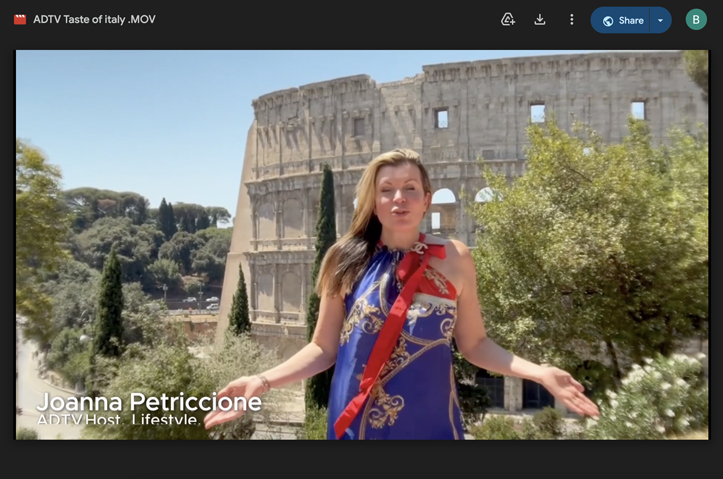
Task: Click the video preview to play
Action: coord(362,245)
